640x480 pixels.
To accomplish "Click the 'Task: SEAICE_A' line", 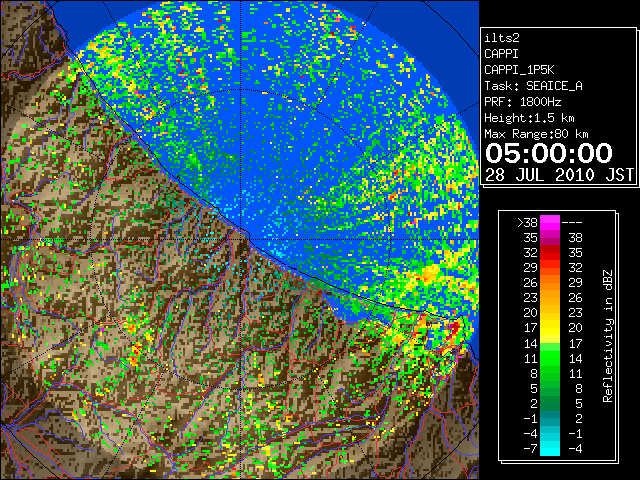I will pos(533,86).
